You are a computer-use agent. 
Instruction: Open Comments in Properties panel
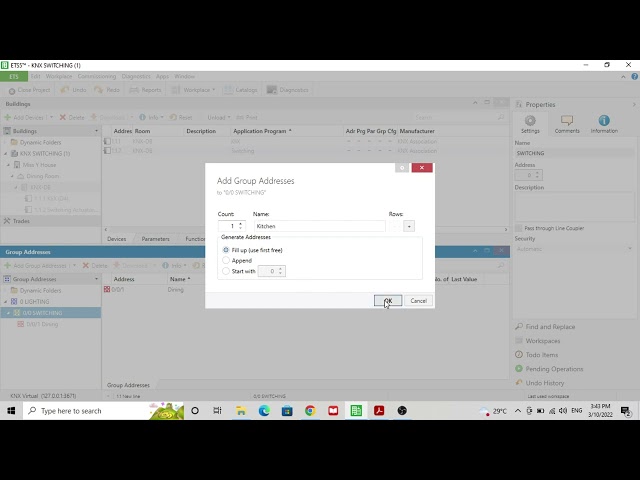[x=567, y=124]
